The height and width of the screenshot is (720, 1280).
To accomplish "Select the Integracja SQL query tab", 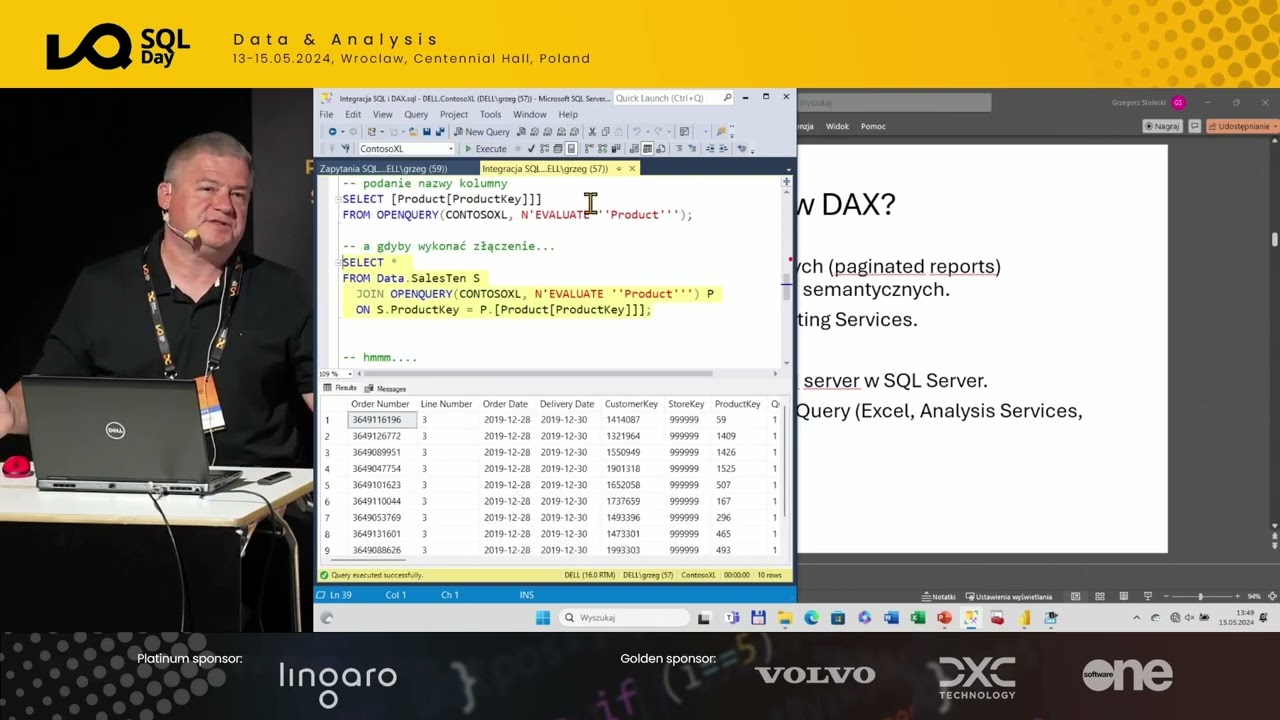I will (x=545, y=169).
